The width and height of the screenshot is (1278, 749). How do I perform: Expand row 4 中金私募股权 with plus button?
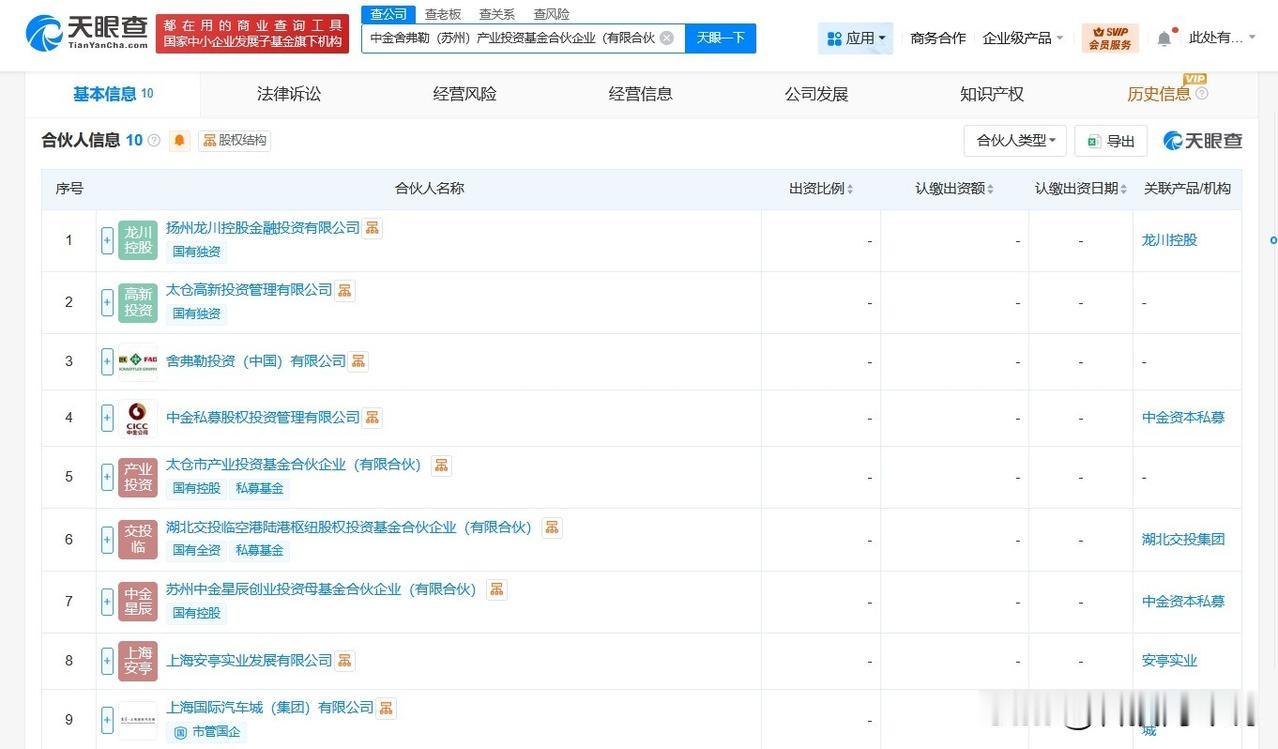(107, 418)
